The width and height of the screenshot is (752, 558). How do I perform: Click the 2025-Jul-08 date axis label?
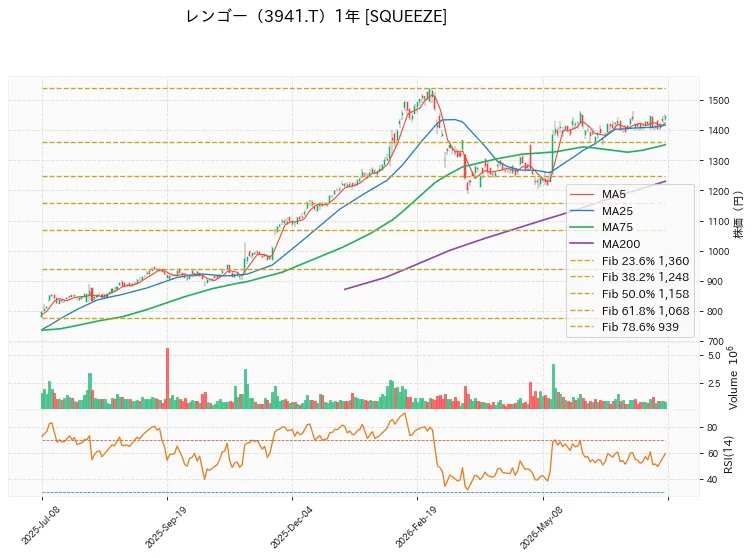click(41, 525)
